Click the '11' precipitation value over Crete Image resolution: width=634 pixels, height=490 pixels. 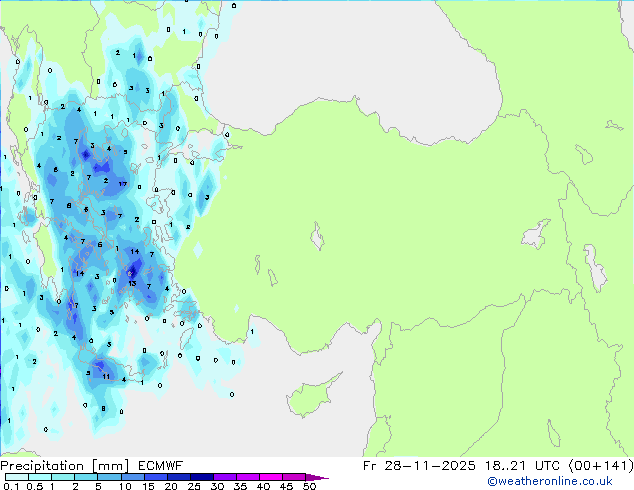[x=106, y=376]
